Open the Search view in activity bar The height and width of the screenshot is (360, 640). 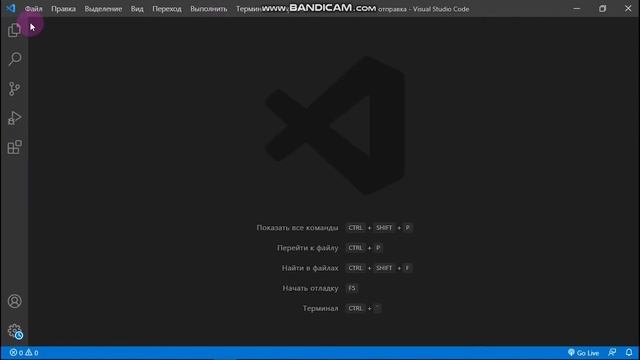tap(14, 59)
